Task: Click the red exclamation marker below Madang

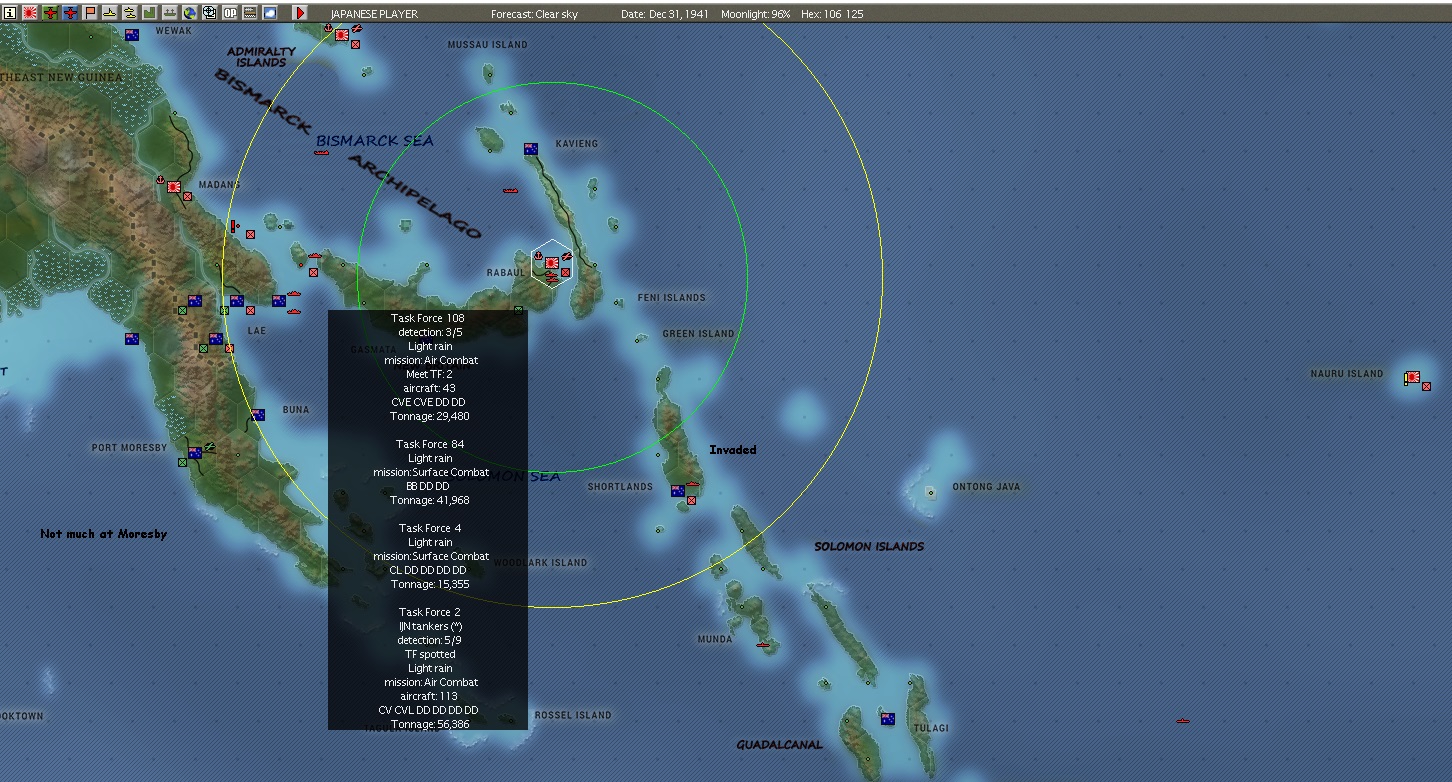Action: click(234, 226)
